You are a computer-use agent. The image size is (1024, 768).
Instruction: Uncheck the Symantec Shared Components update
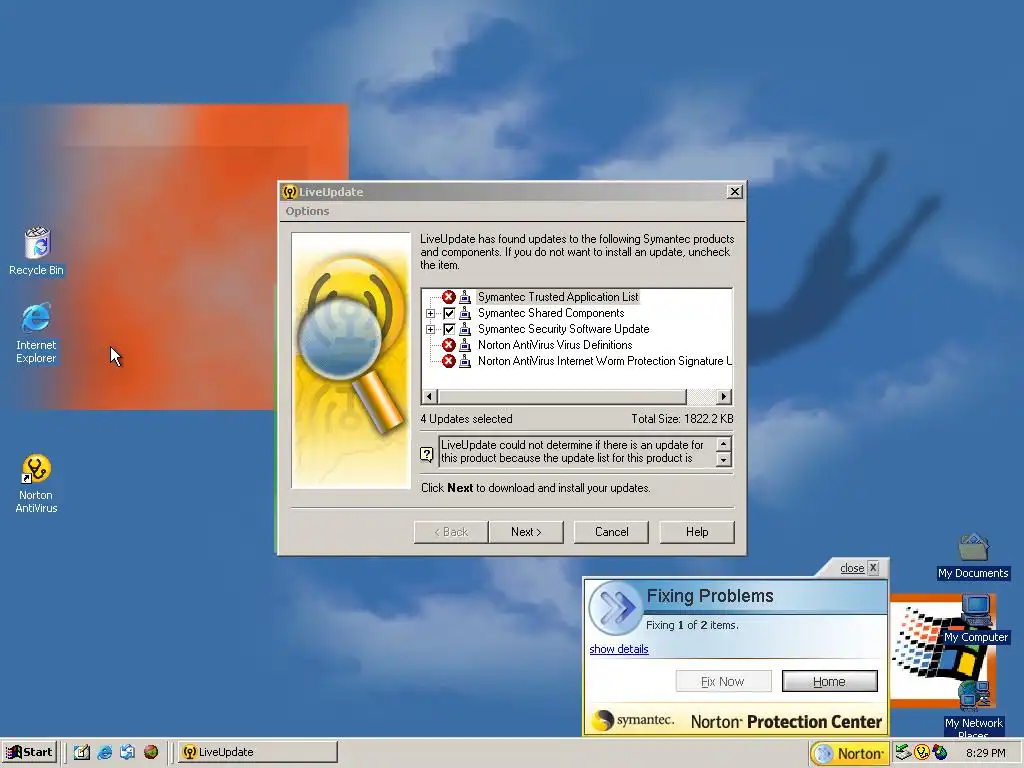pos(449,313)
